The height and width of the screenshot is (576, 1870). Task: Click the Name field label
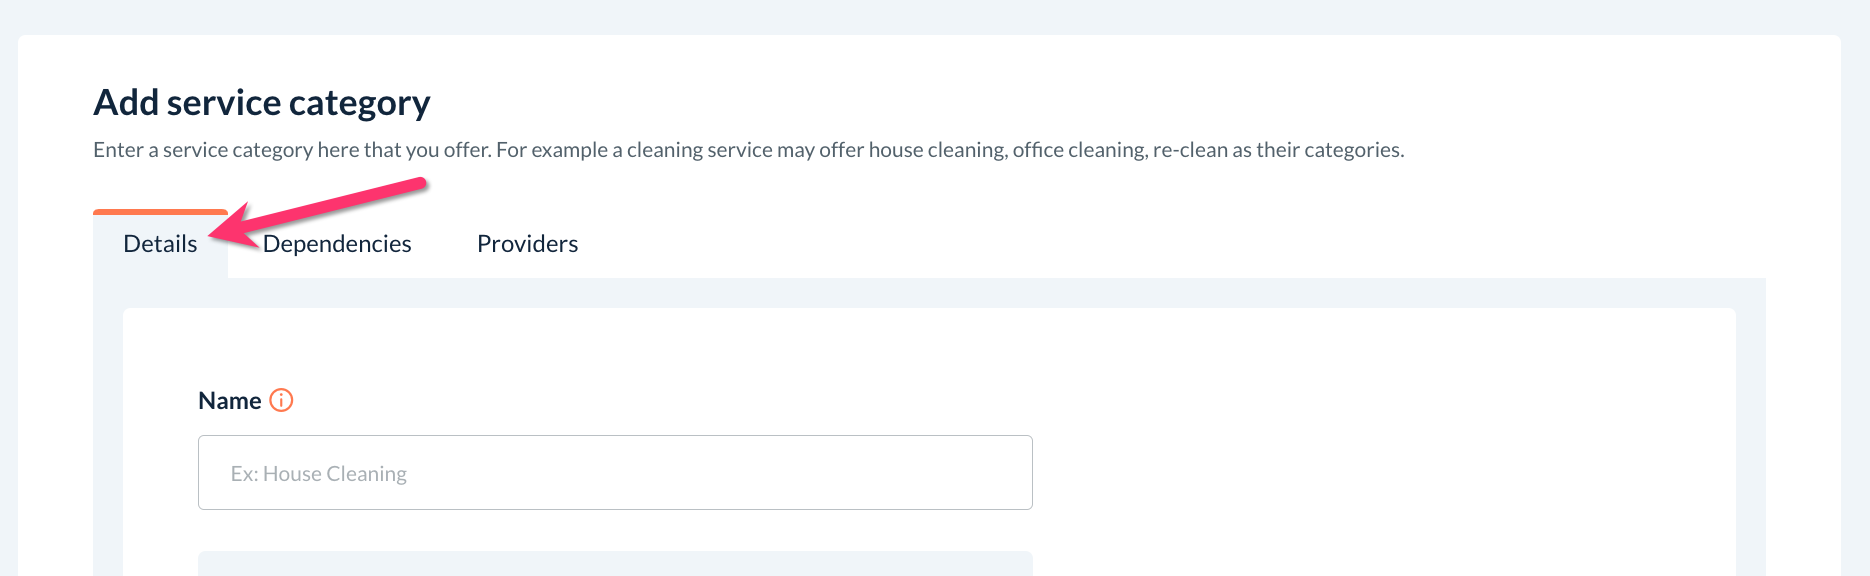(230, 401)
